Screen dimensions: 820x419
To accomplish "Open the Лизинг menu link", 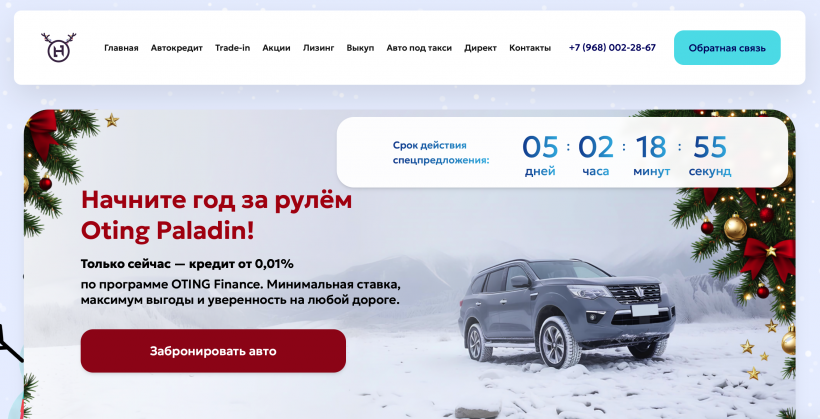I will tap(318, 48).
